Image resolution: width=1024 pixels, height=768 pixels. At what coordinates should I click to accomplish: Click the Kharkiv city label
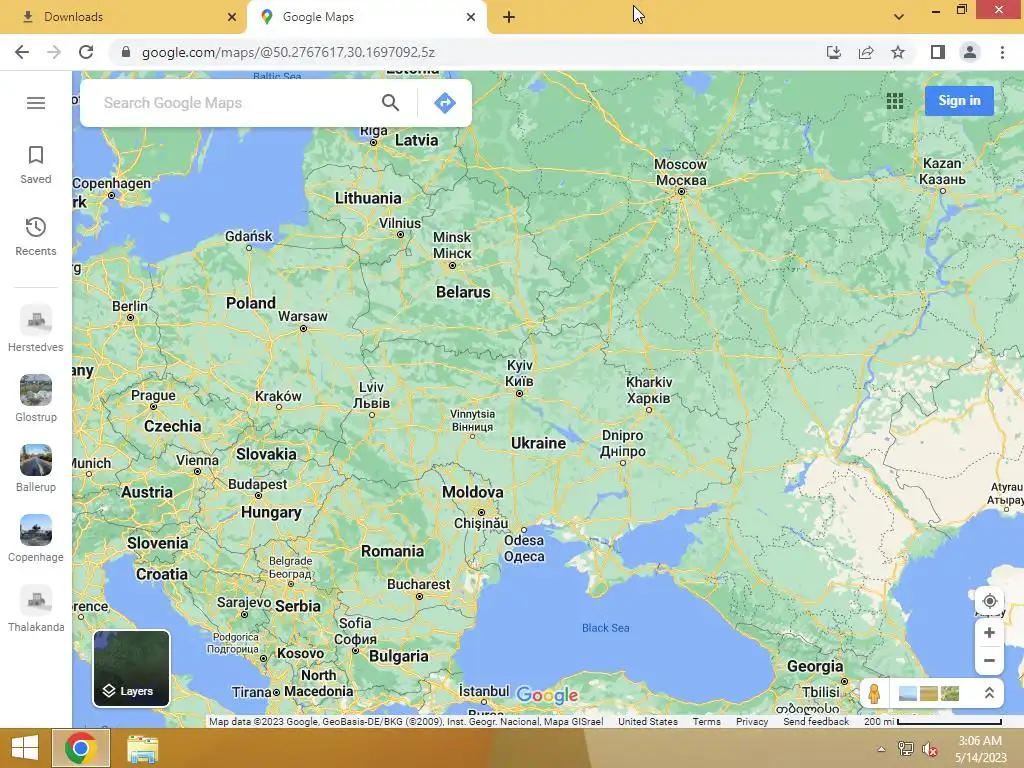pyautogui.click(x=648, y=390)
